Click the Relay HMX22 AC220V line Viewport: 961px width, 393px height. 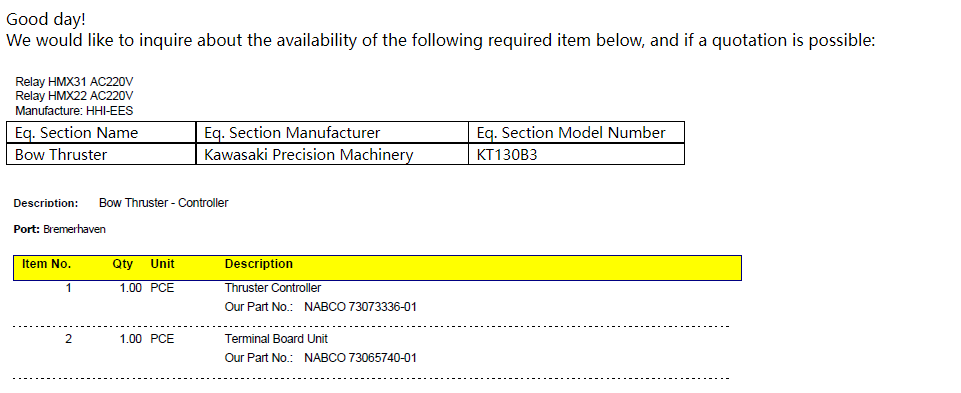click(x=74, y=96)
